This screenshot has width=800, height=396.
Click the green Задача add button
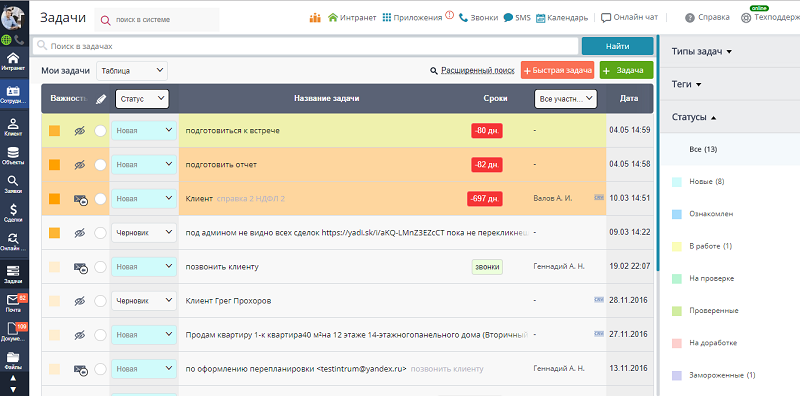click(627, 70)
